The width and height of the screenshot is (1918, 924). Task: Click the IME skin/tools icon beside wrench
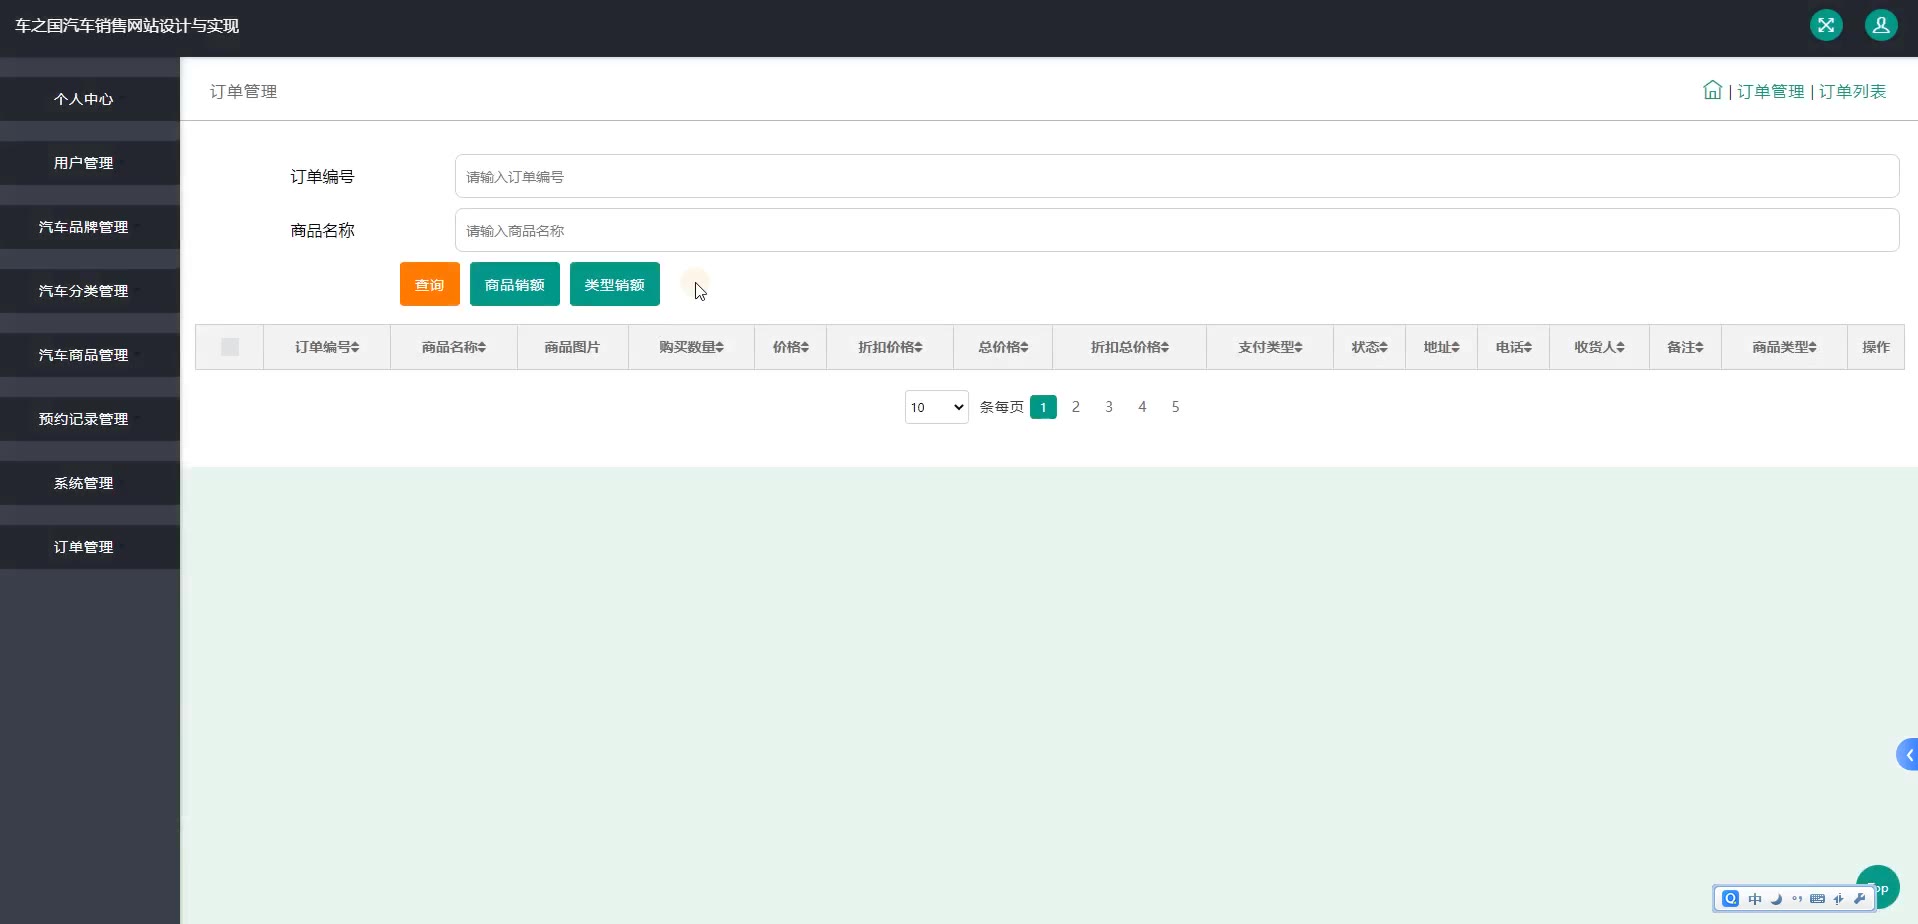1838,898
